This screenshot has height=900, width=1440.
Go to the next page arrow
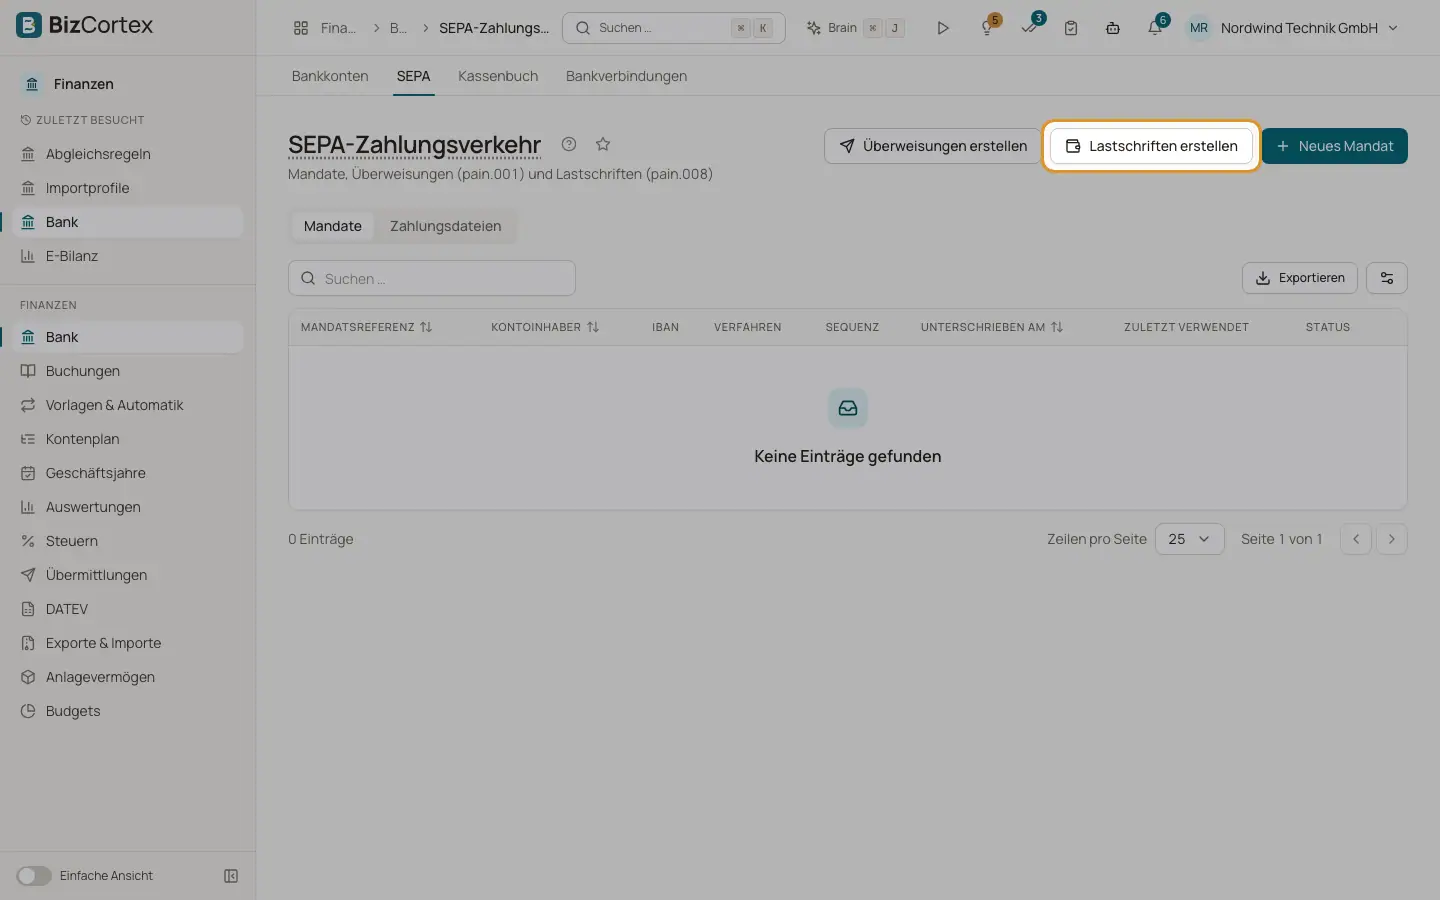(1391, 539)
